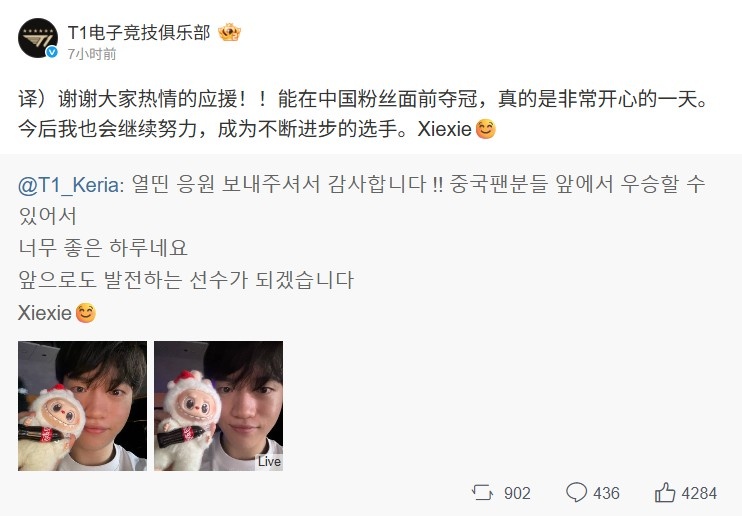Image resolution: width=742 pixels, height=516 pixels.
Task: Click the Chinese translation text of the post
Action: [363, 114]
